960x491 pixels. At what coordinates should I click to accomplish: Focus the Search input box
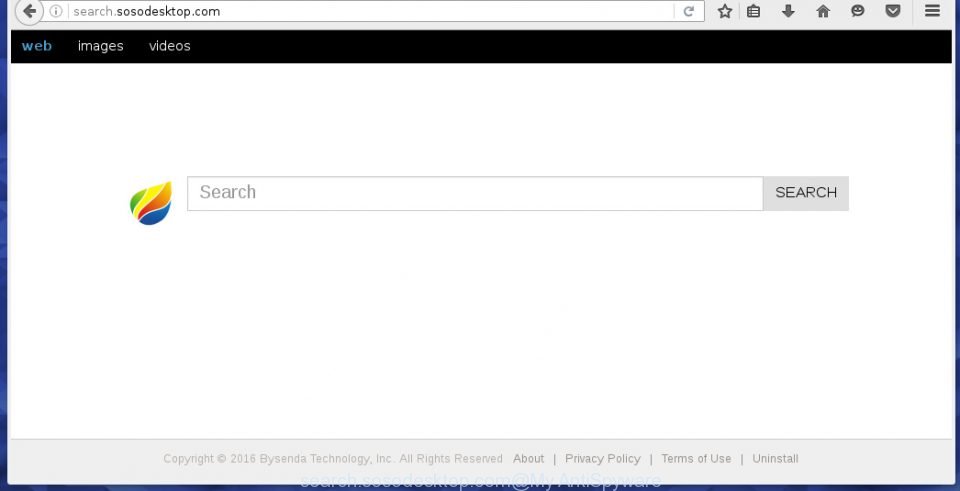tap(475, 193)
